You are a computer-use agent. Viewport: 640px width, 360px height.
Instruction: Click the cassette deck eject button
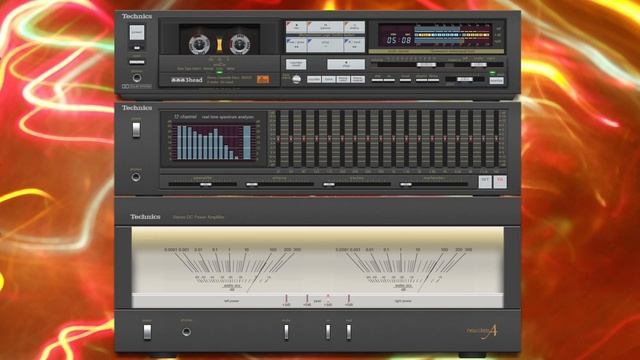(137, 62)
